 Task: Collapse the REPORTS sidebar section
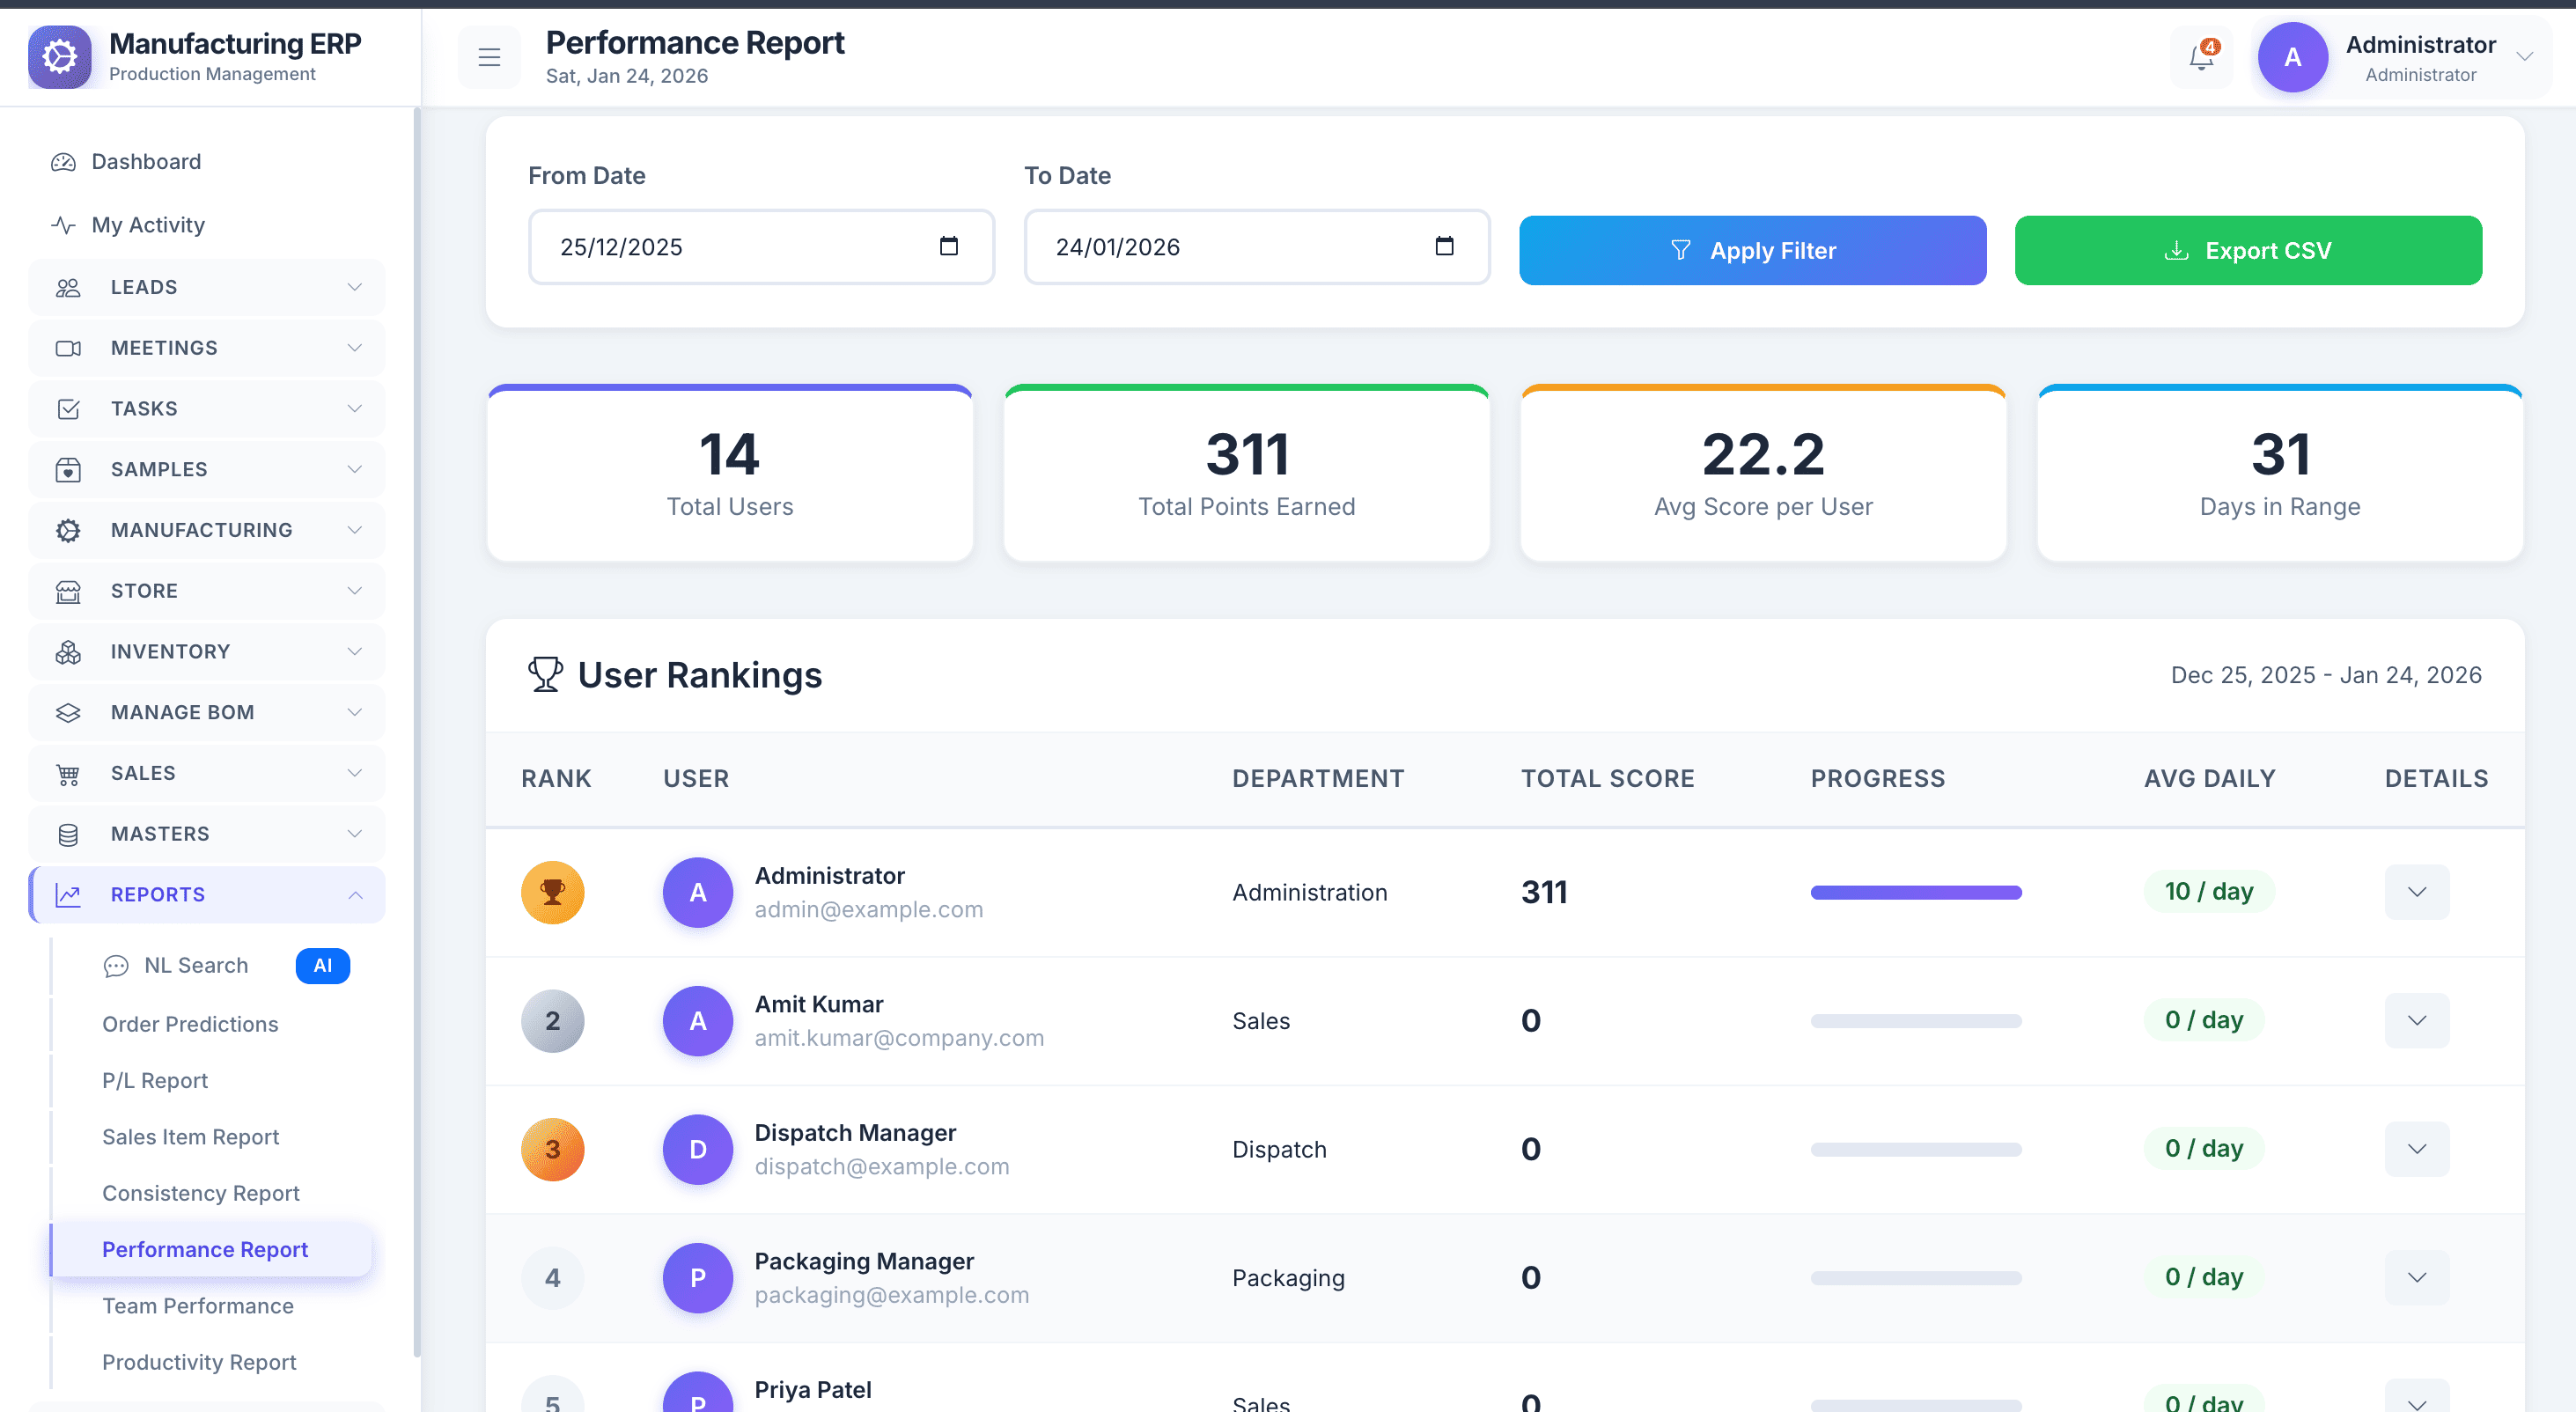[x=207, y=895]
